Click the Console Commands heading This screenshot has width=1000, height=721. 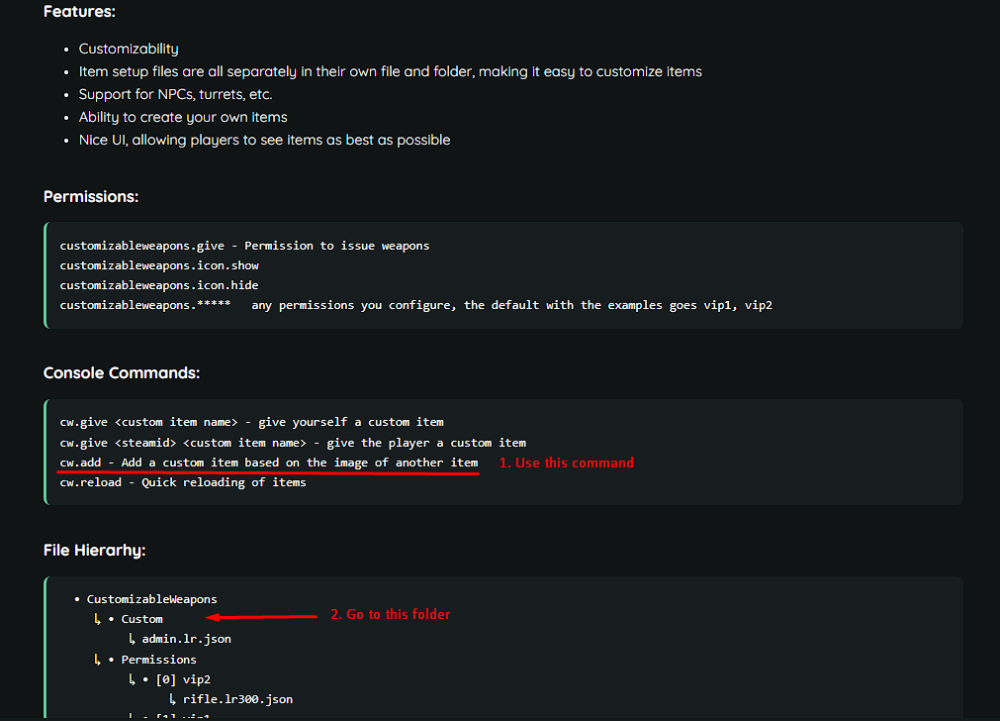(121, 373)
